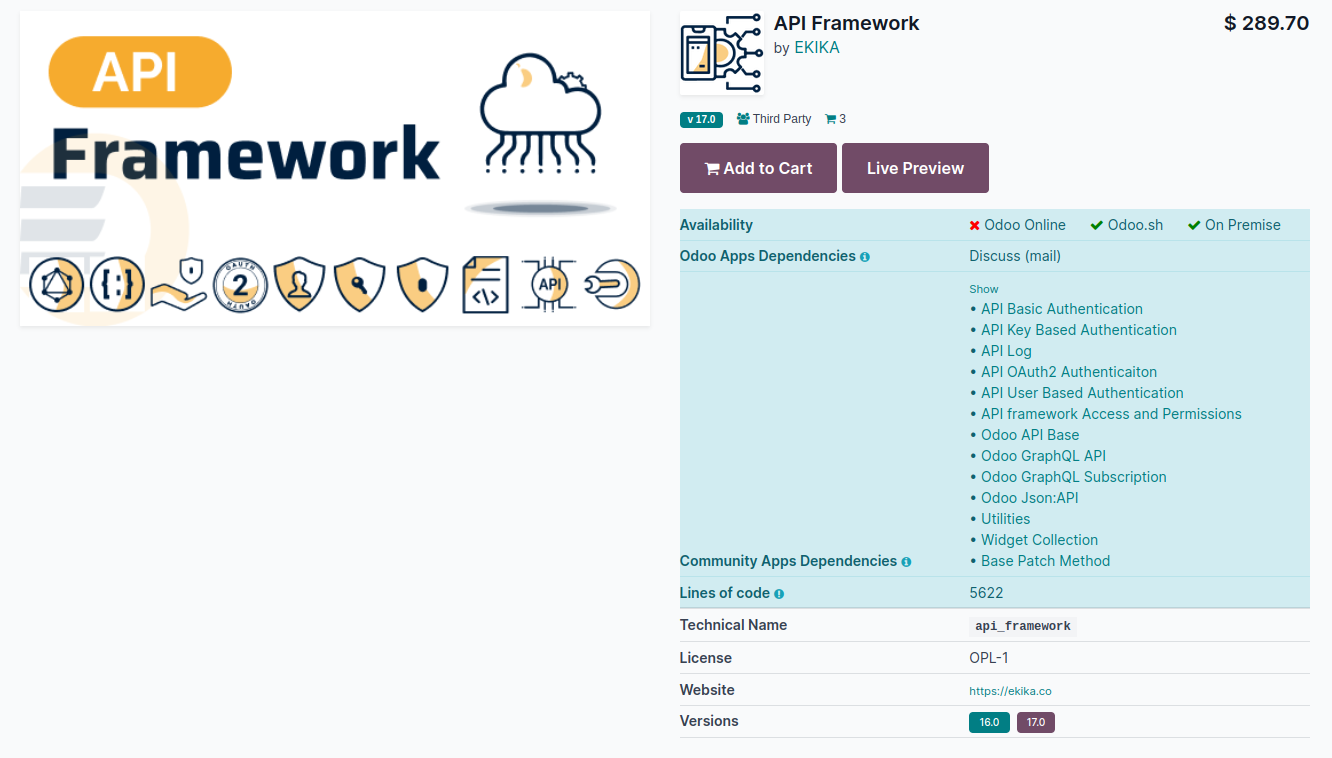Open the Live Preview

coord(915,168)
